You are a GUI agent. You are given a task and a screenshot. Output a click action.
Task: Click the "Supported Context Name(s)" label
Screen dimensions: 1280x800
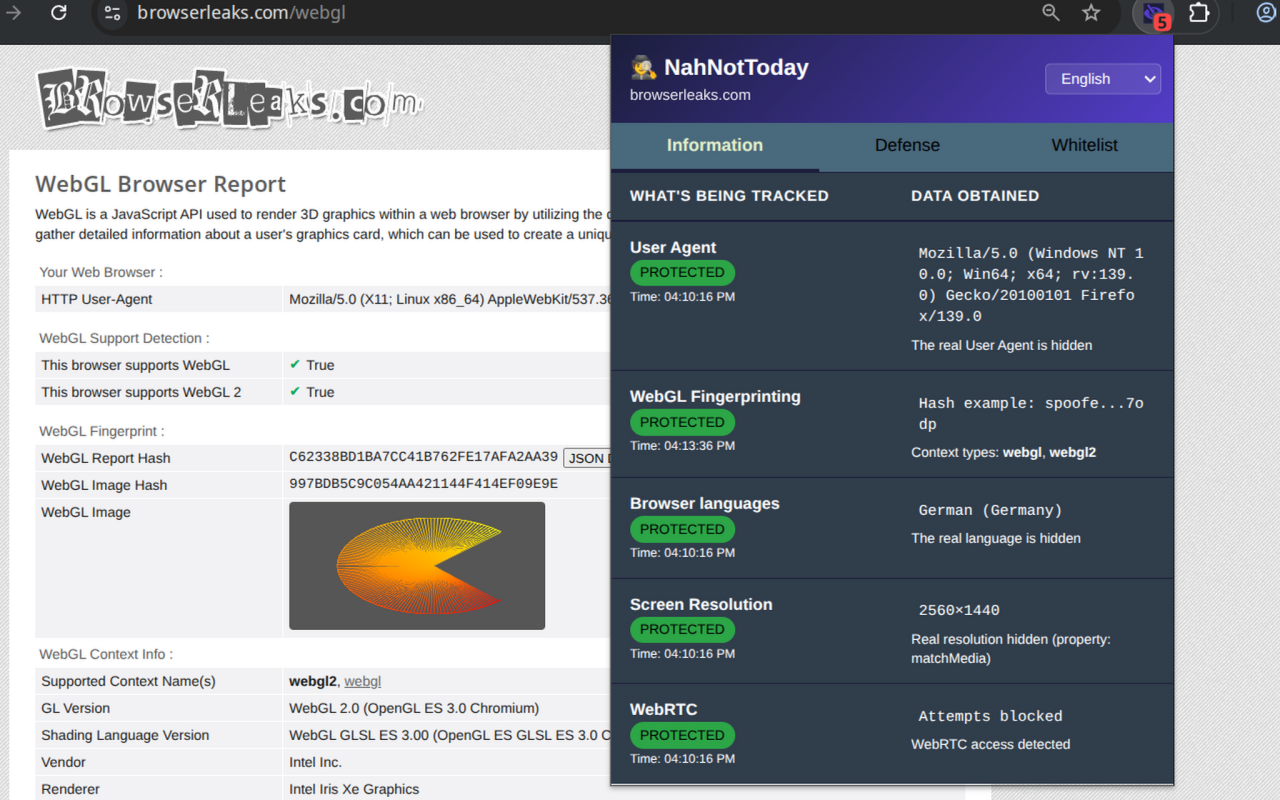(x=128, y=681)
